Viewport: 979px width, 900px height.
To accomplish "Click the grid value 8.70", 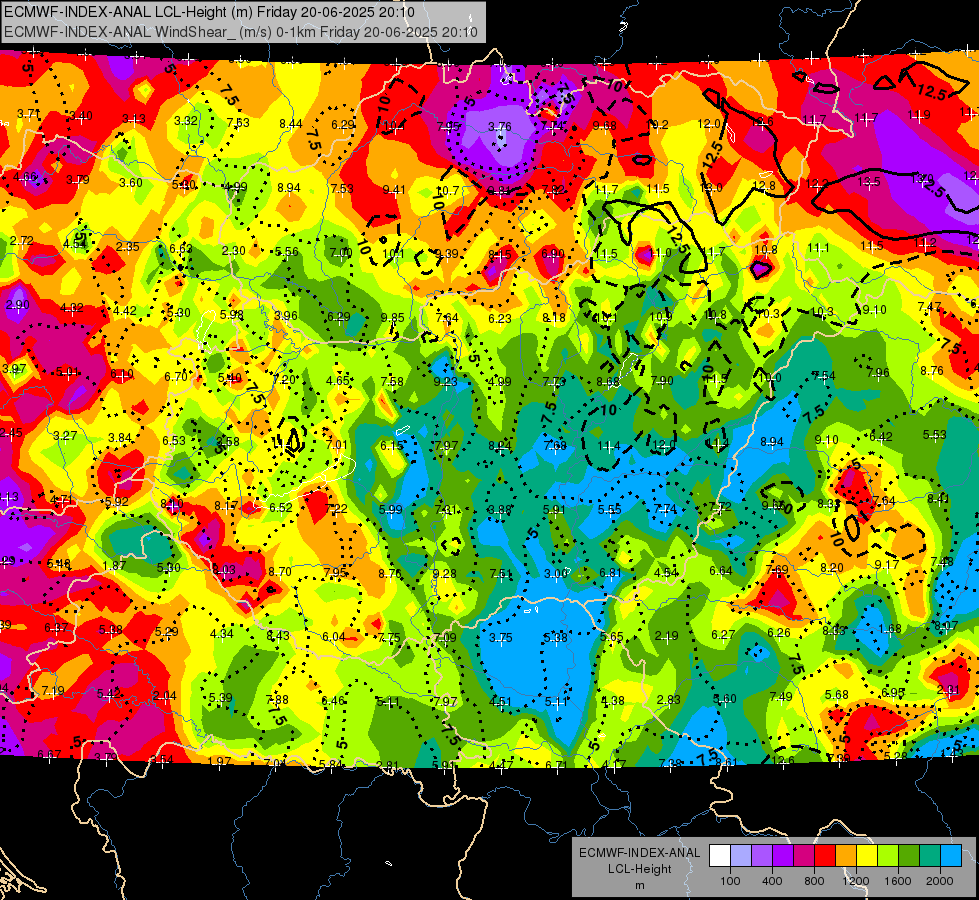I will [280, 571].
